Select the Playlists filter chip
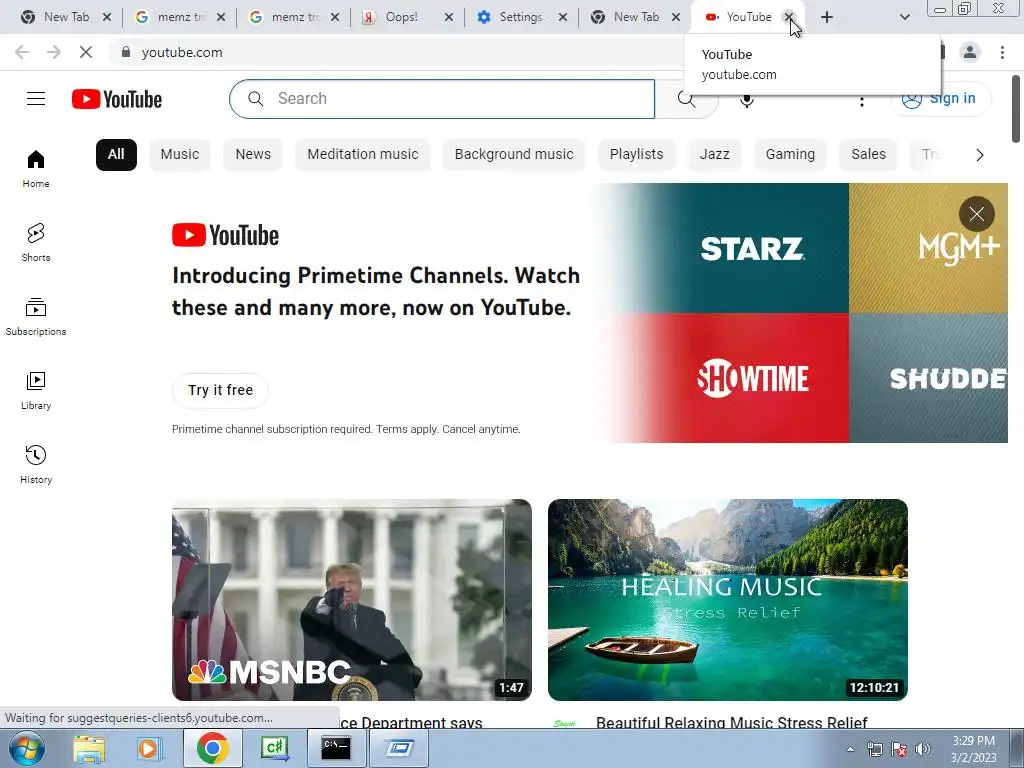 tap(636, 155)
